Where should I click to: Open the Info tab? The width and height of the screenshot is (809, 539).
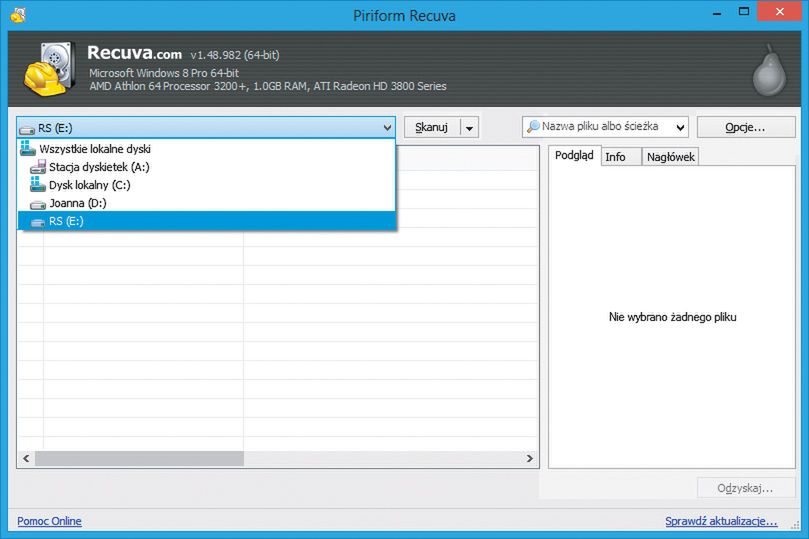[x=621, y=157]
